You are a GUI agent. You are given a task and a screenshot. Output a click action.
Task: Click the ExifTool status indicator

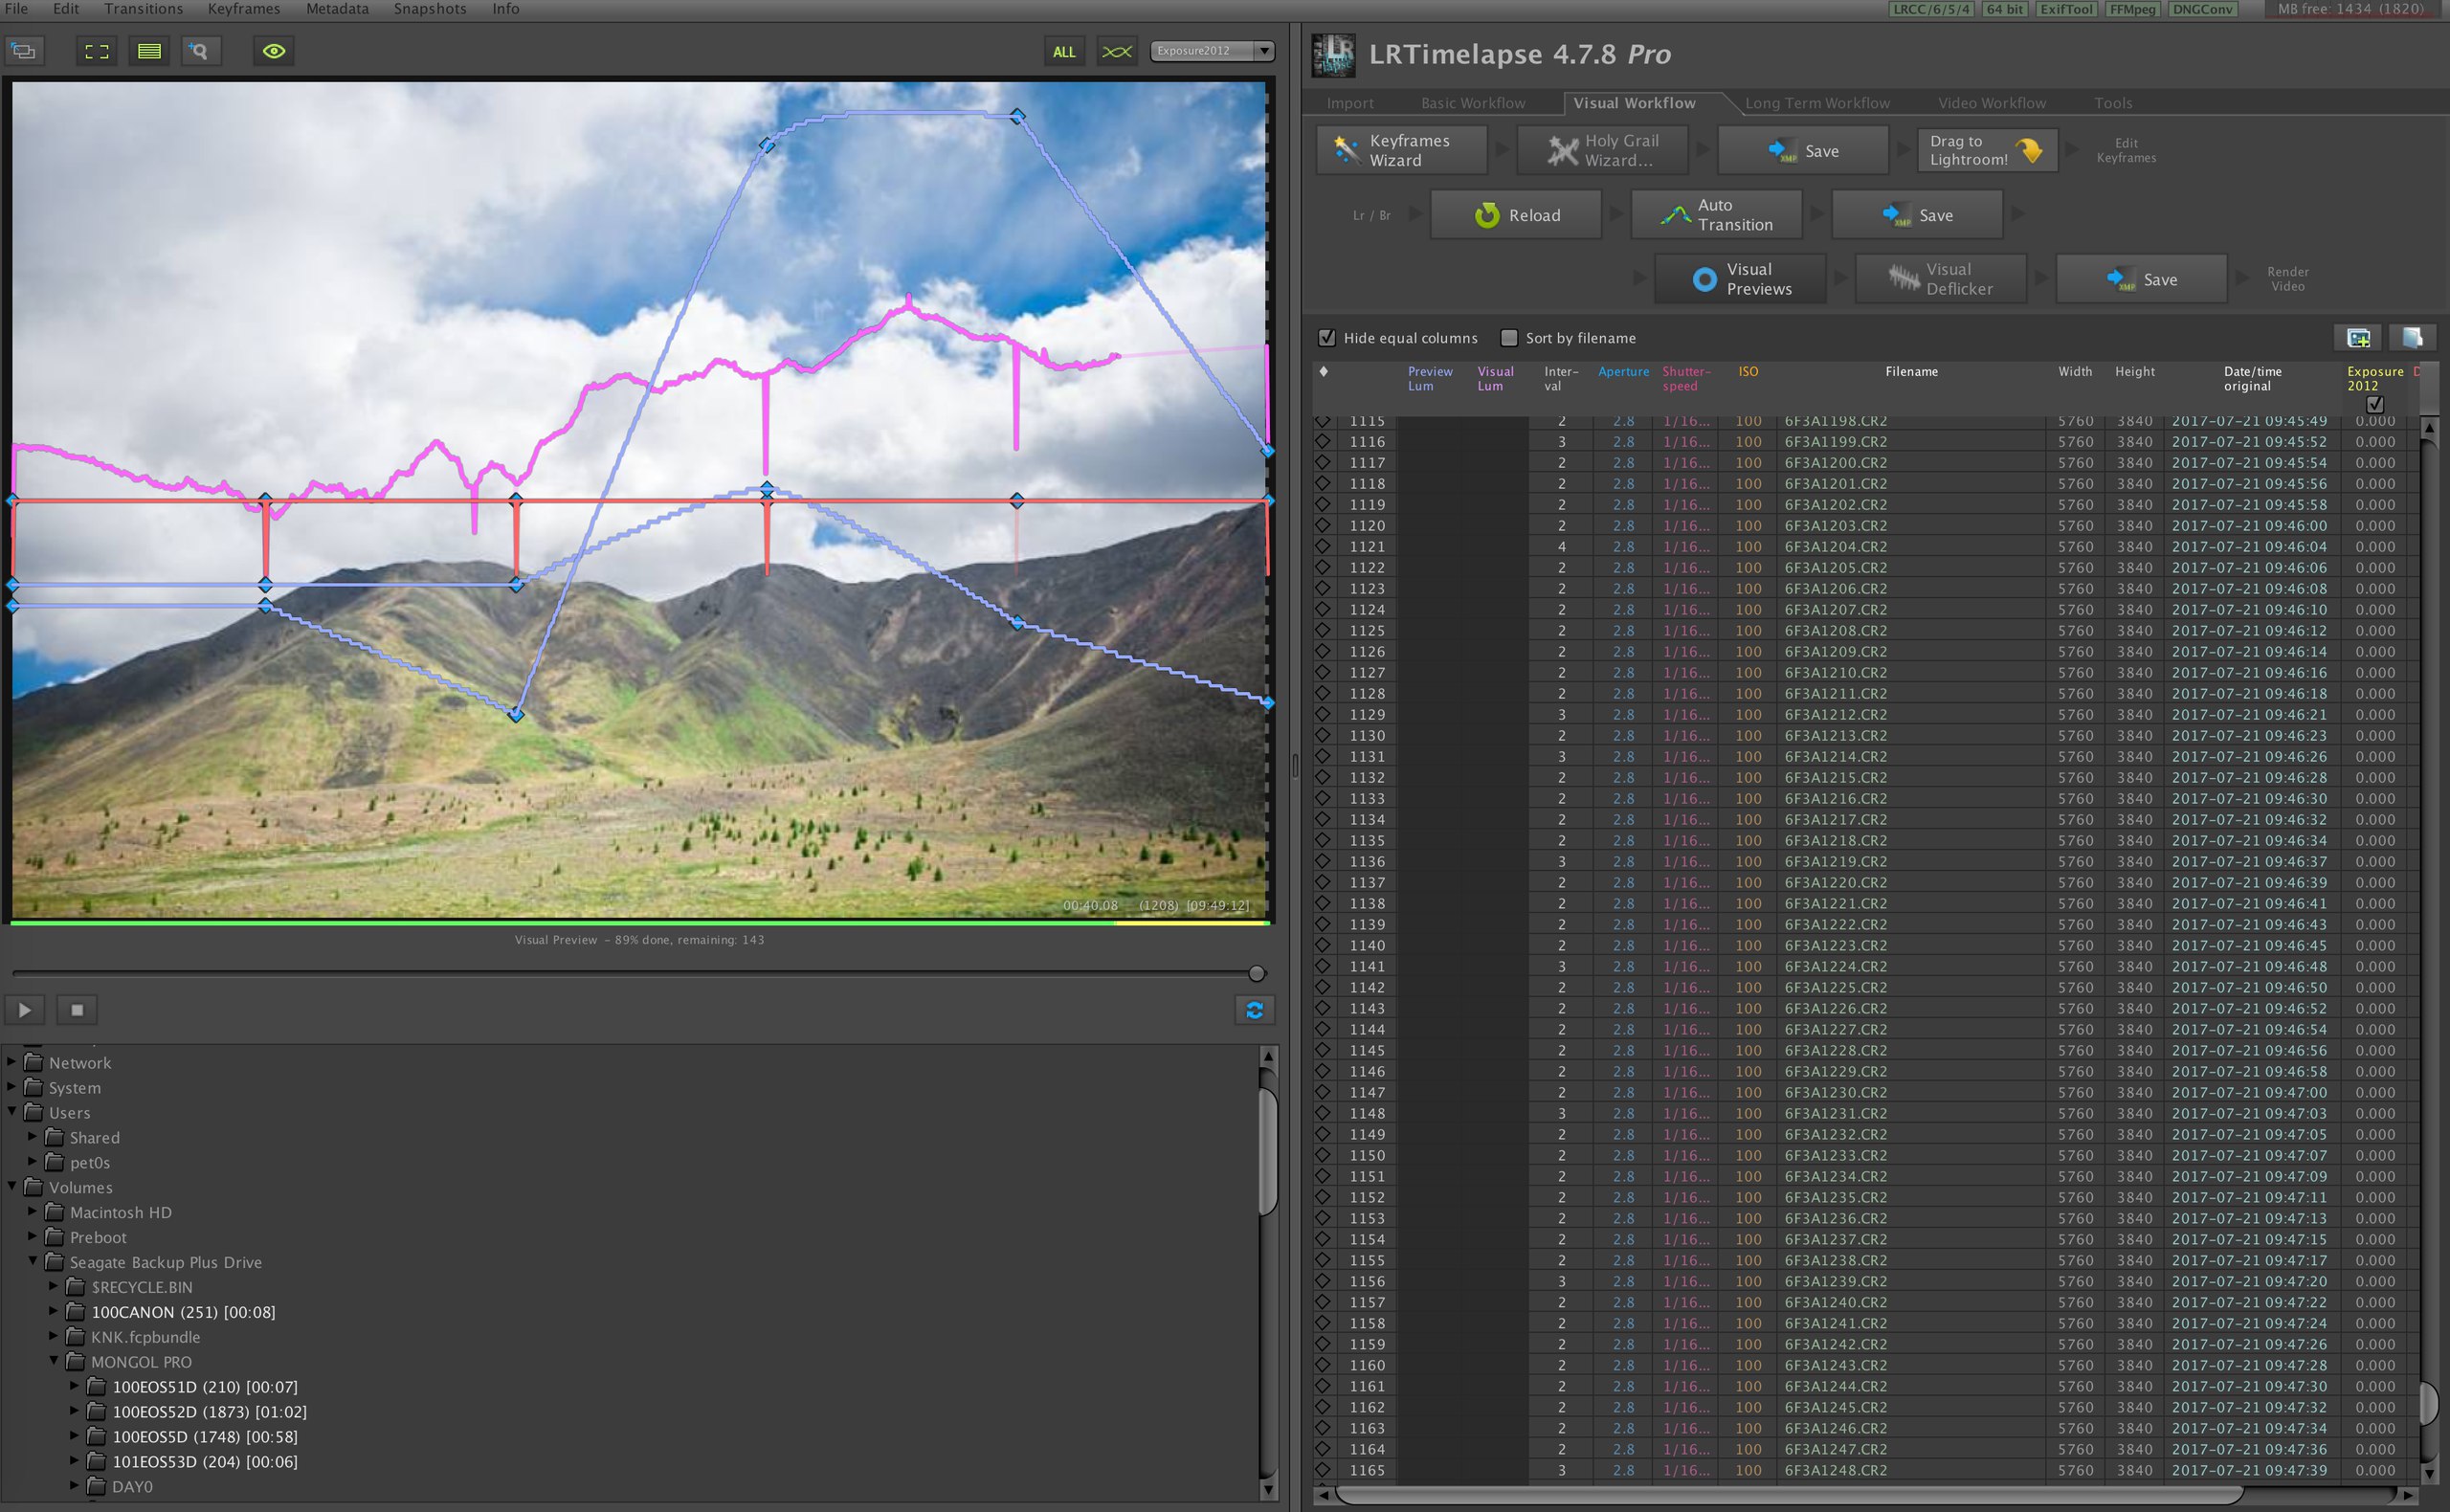point(2066,9)
